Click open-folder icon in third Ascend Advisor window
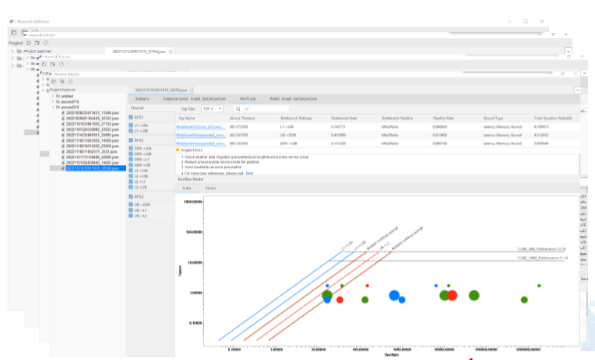 coord(53,64)
